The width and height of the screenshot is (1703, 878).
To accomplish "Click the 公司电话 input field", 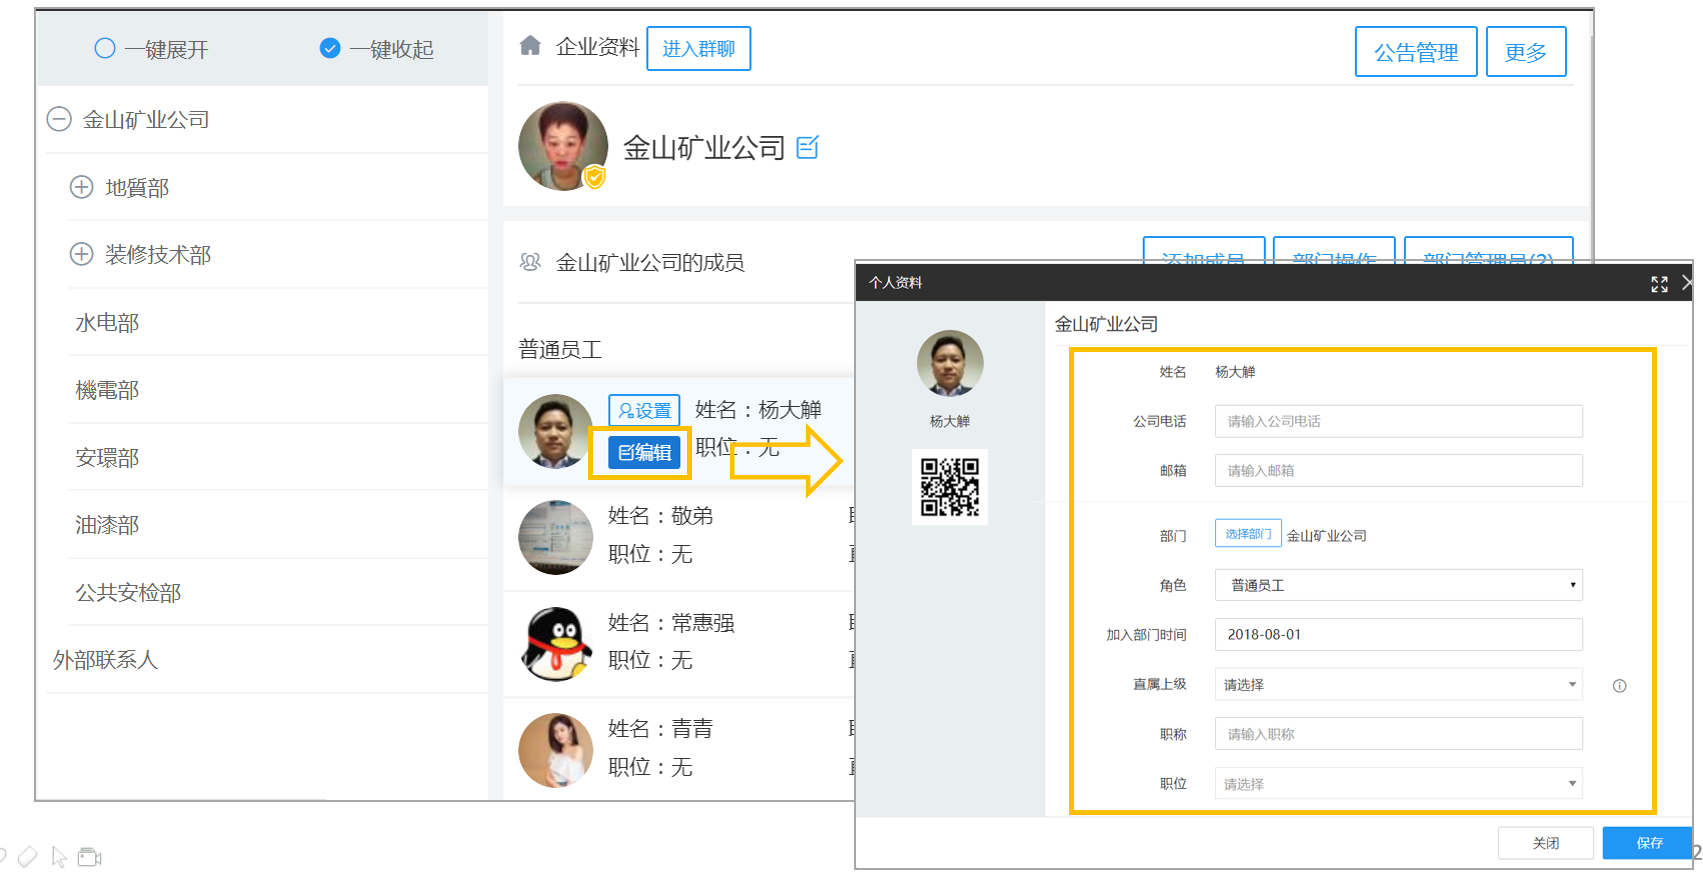I will click(1398, 421).
